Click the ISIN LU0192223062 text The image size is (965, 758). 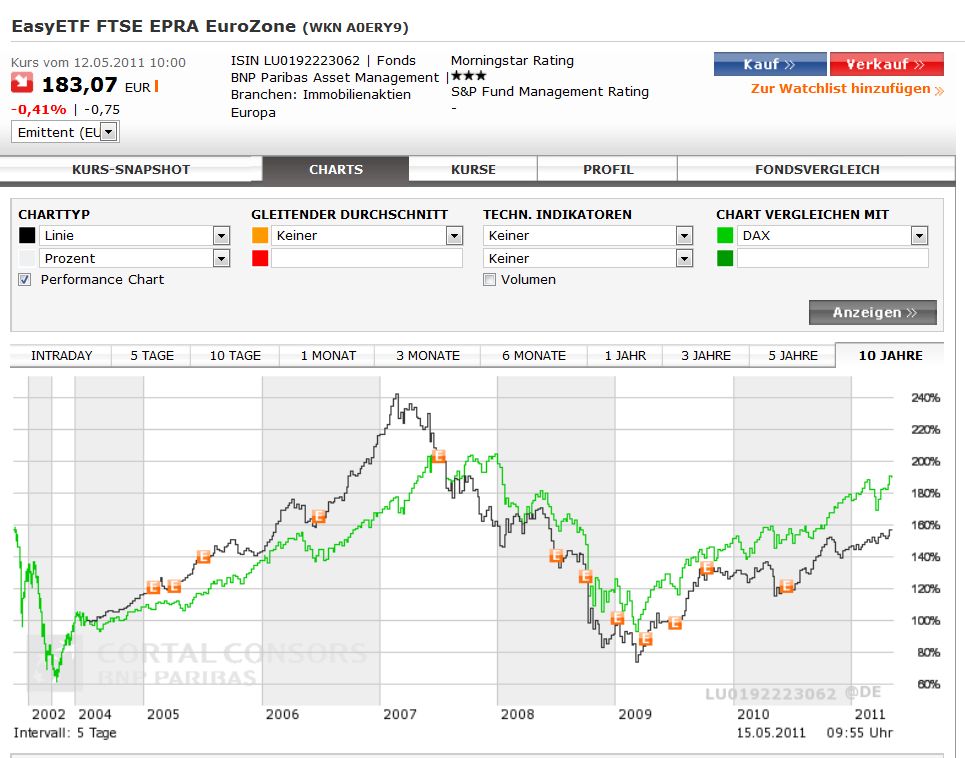tap(295, 60)
